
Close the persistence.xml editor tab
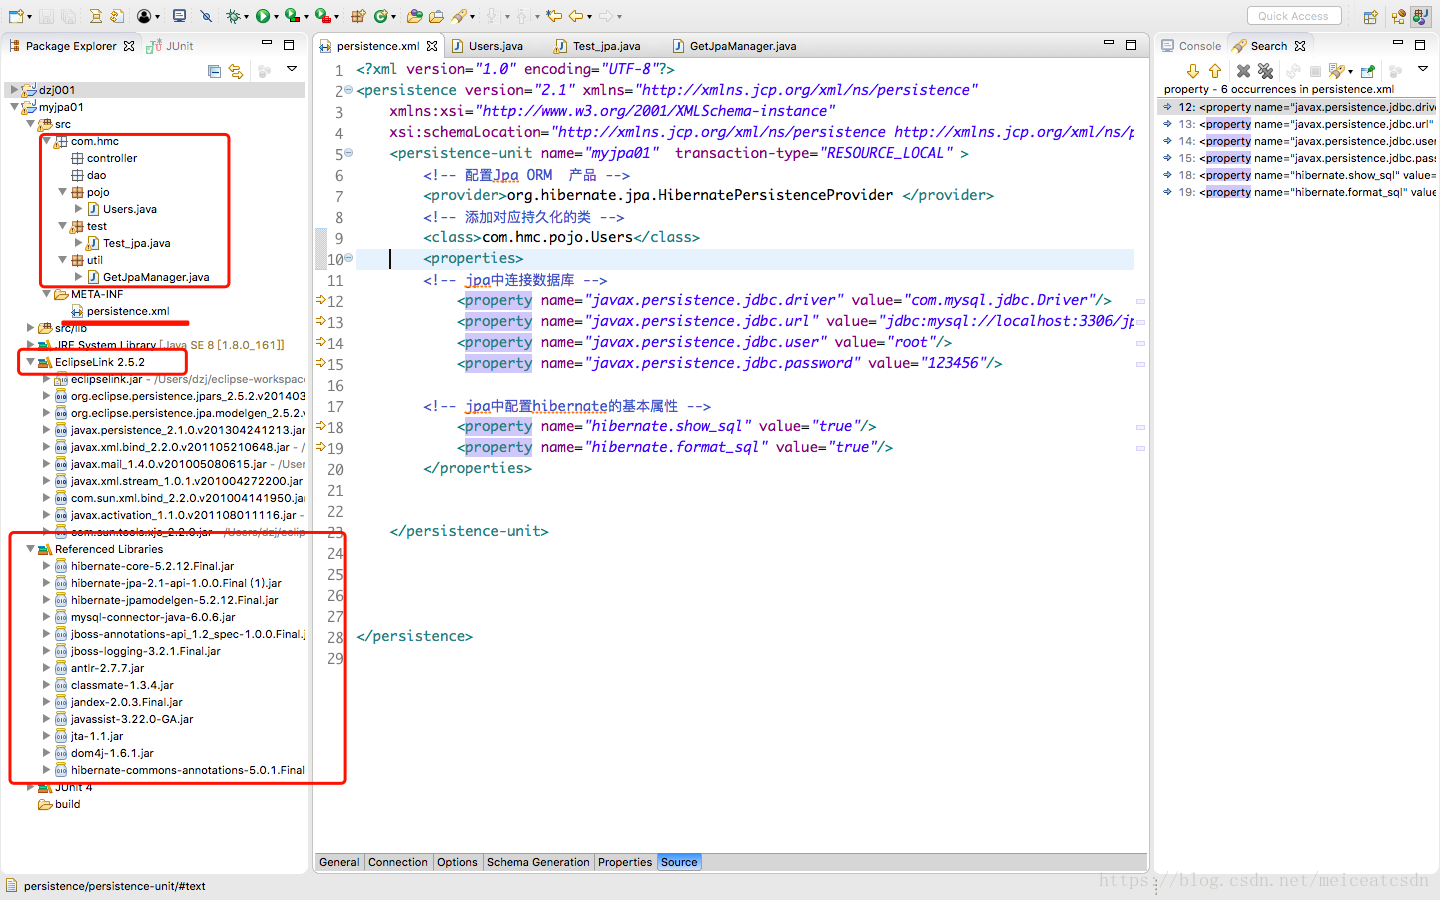click(x=432, y=46)
